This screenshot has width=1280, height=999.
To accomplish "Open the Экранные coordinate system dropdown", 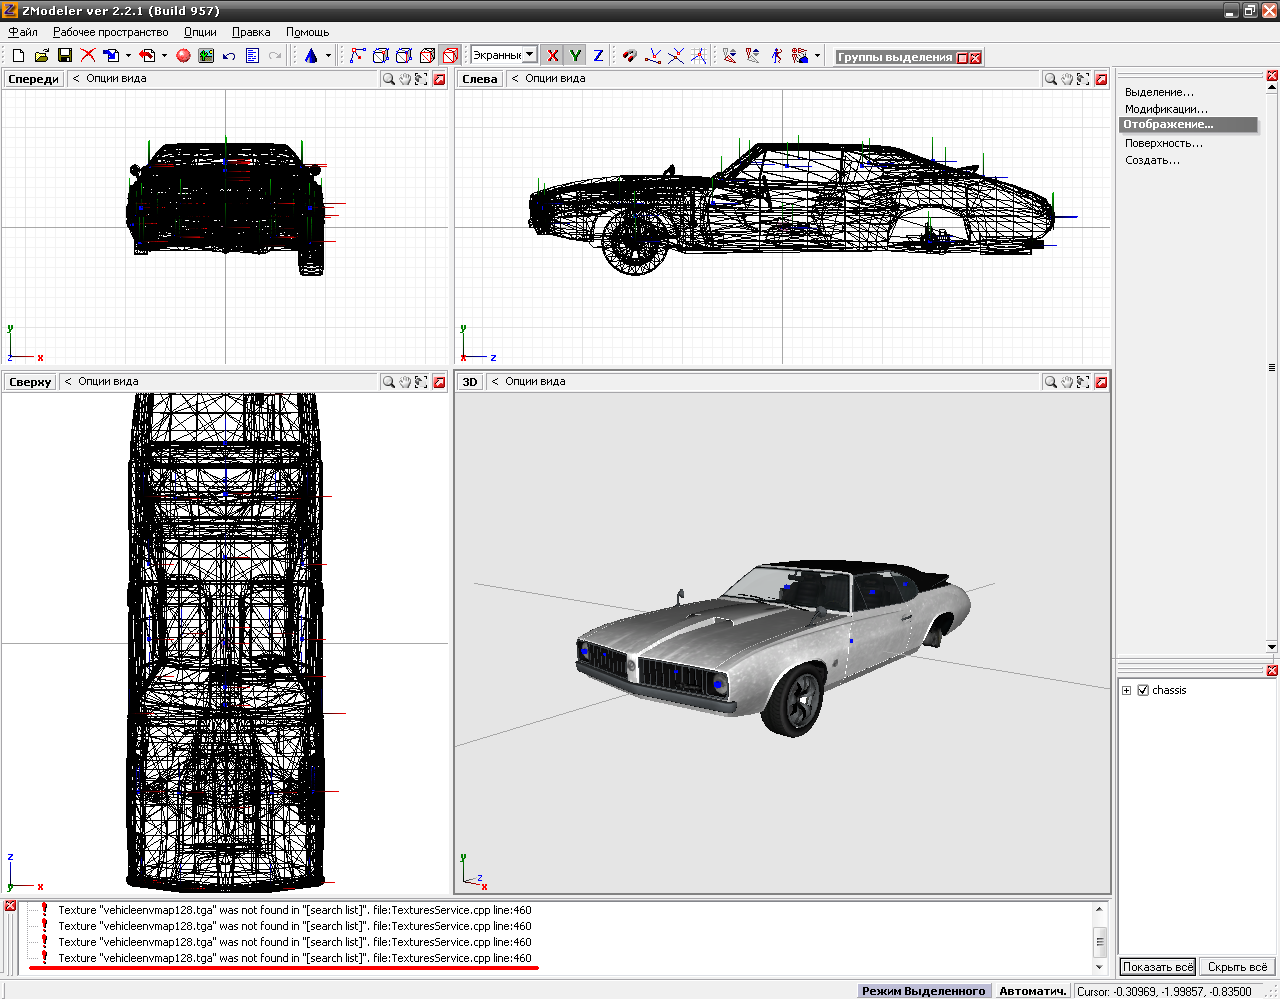I will tap(529, 55).
